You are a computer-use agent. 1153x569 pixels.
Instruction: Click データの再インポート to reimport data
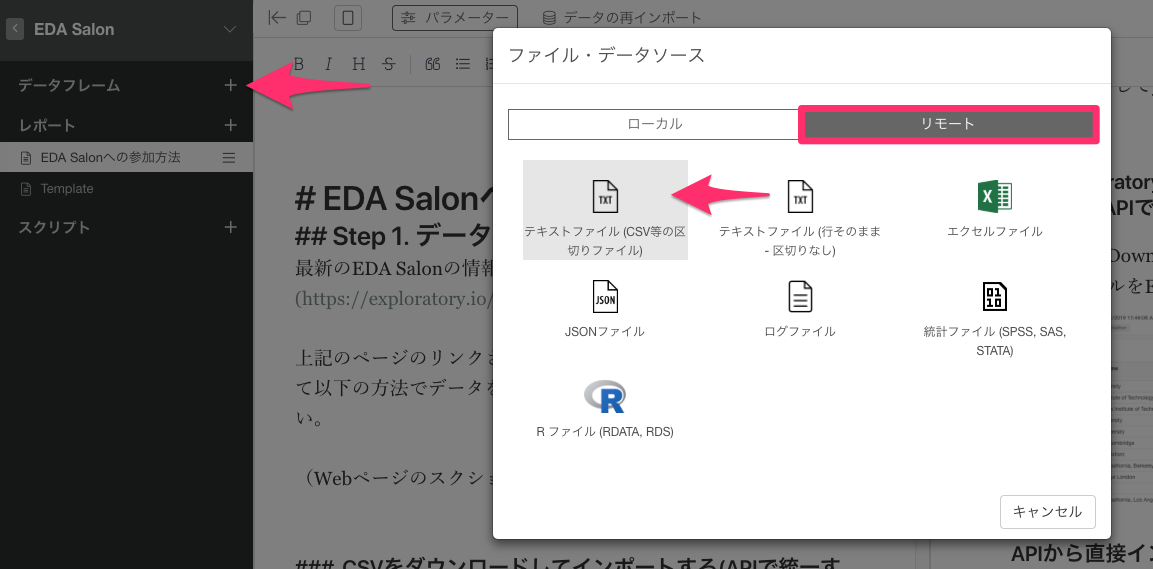[621, 18]
